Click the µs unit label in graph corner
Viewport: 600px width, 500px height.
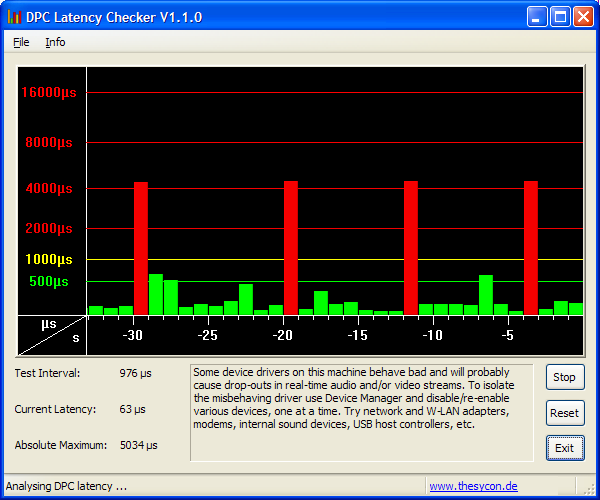[x=49, y=324]
